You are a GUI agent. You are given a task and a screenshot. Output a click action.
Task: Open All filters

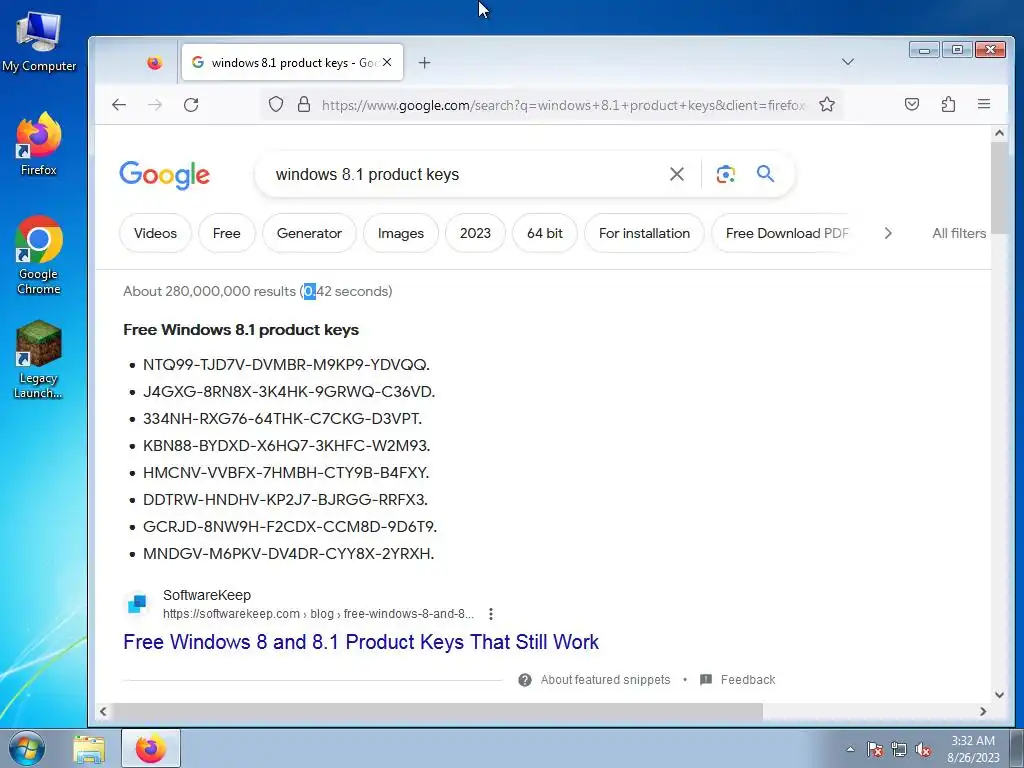click(x=959, y=233)
